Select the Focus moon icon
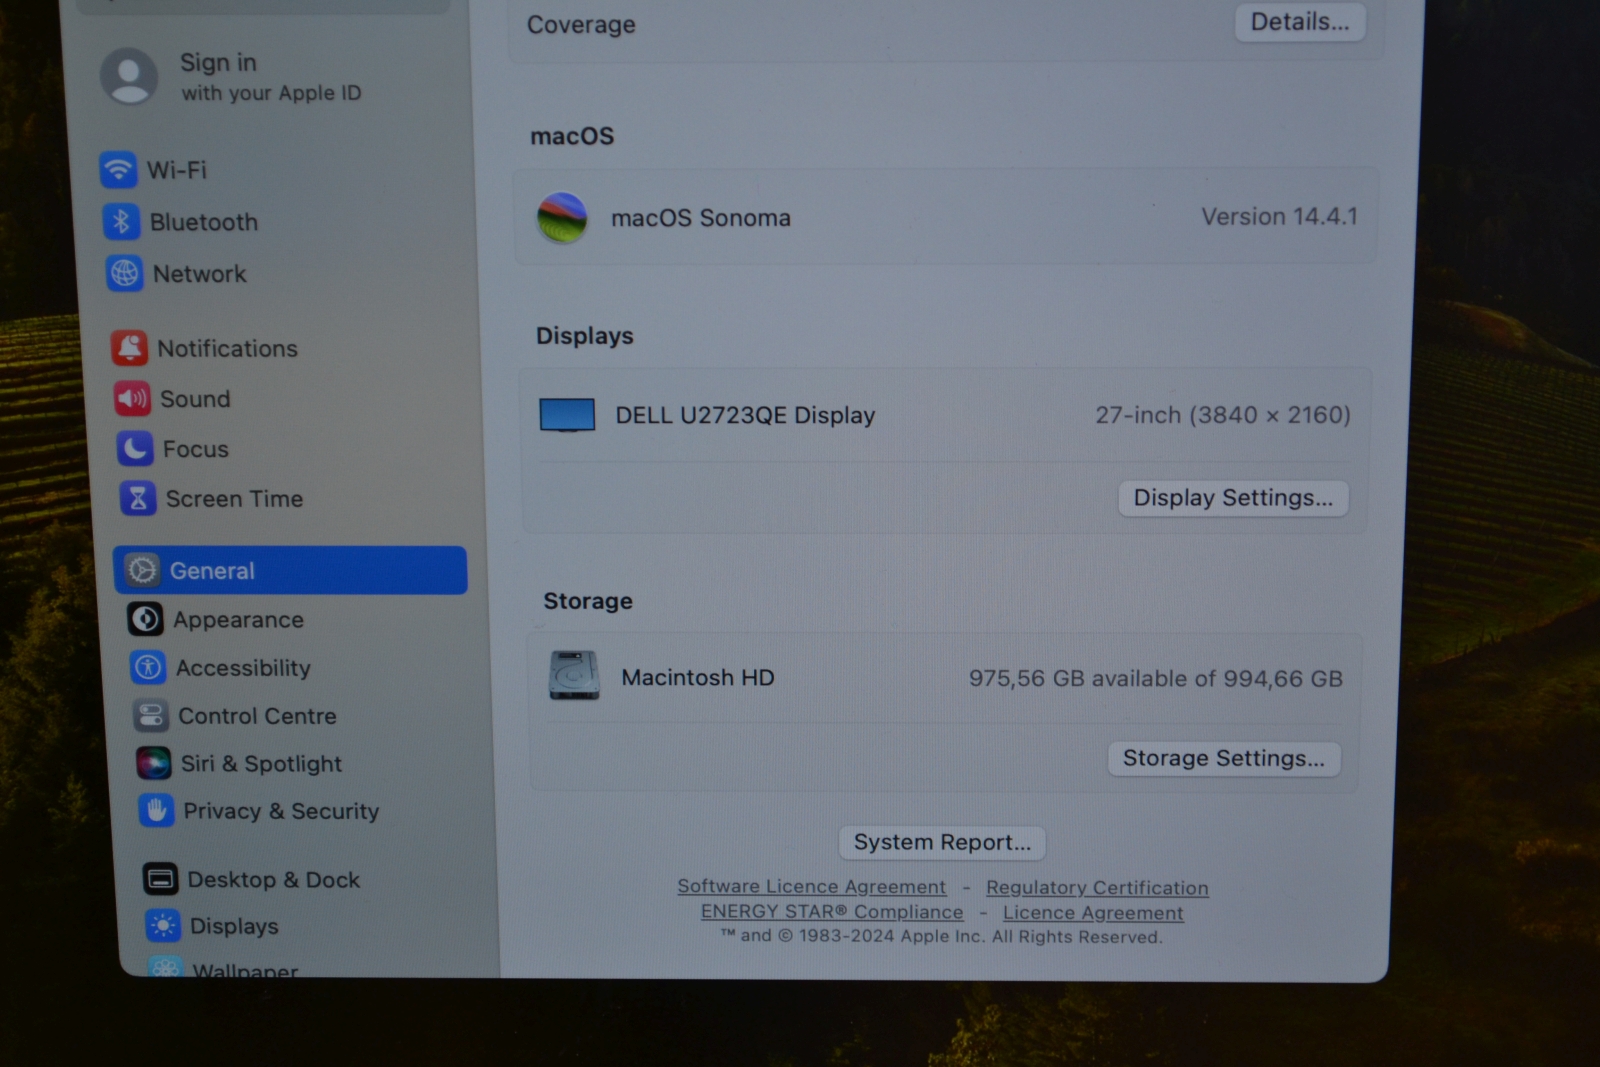Image resolution: width=1600 pixels, height=1067 pixels. click(x=135, y=449)
